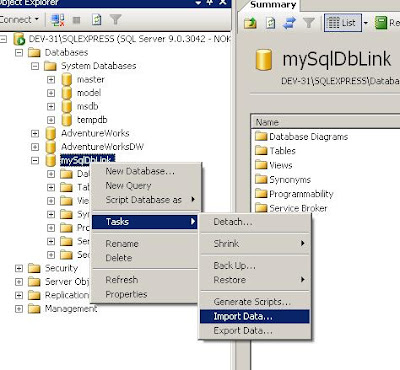This screenshot has width=400, height=370.
Task: Click the Disconnect icon in Object Explorer toolbar
Action: (58, 20)
